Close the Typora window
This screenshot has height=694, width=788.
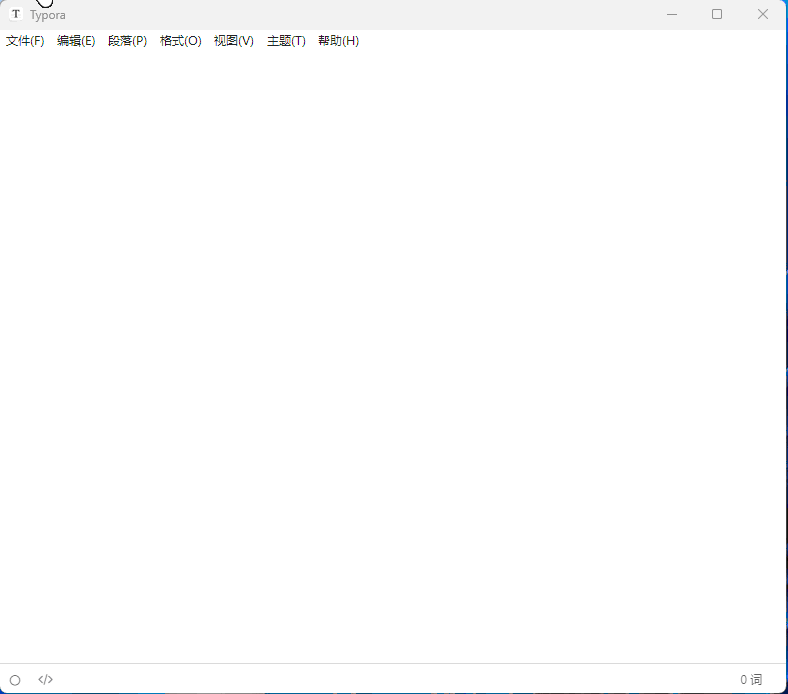pos(763,14)
